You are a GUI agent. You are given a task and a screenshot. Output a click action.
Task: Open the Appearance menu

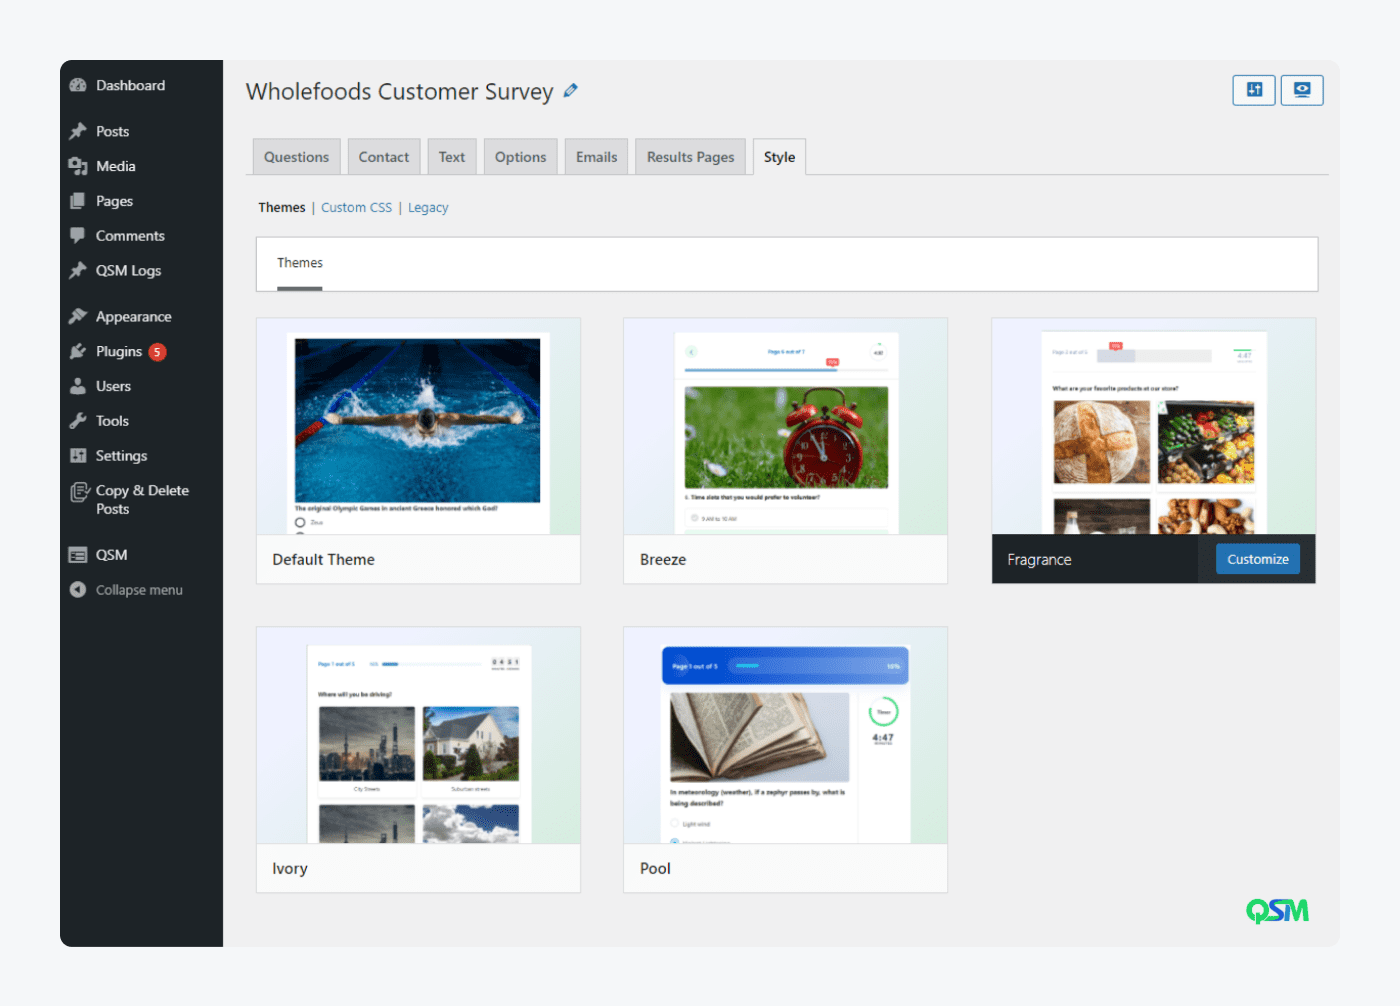pyautogui.click(x=133, y=316)
